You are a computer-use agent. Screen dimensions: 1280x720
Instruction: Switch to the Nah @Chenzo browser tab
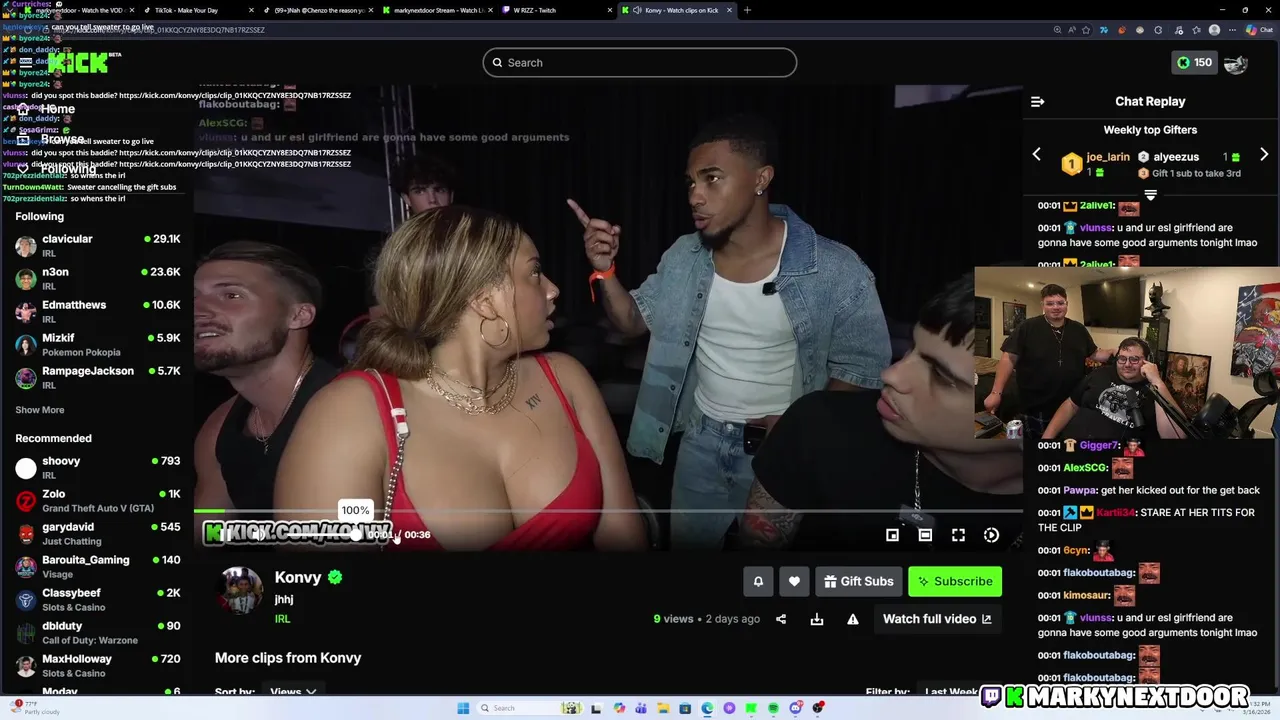coord(315,10)
